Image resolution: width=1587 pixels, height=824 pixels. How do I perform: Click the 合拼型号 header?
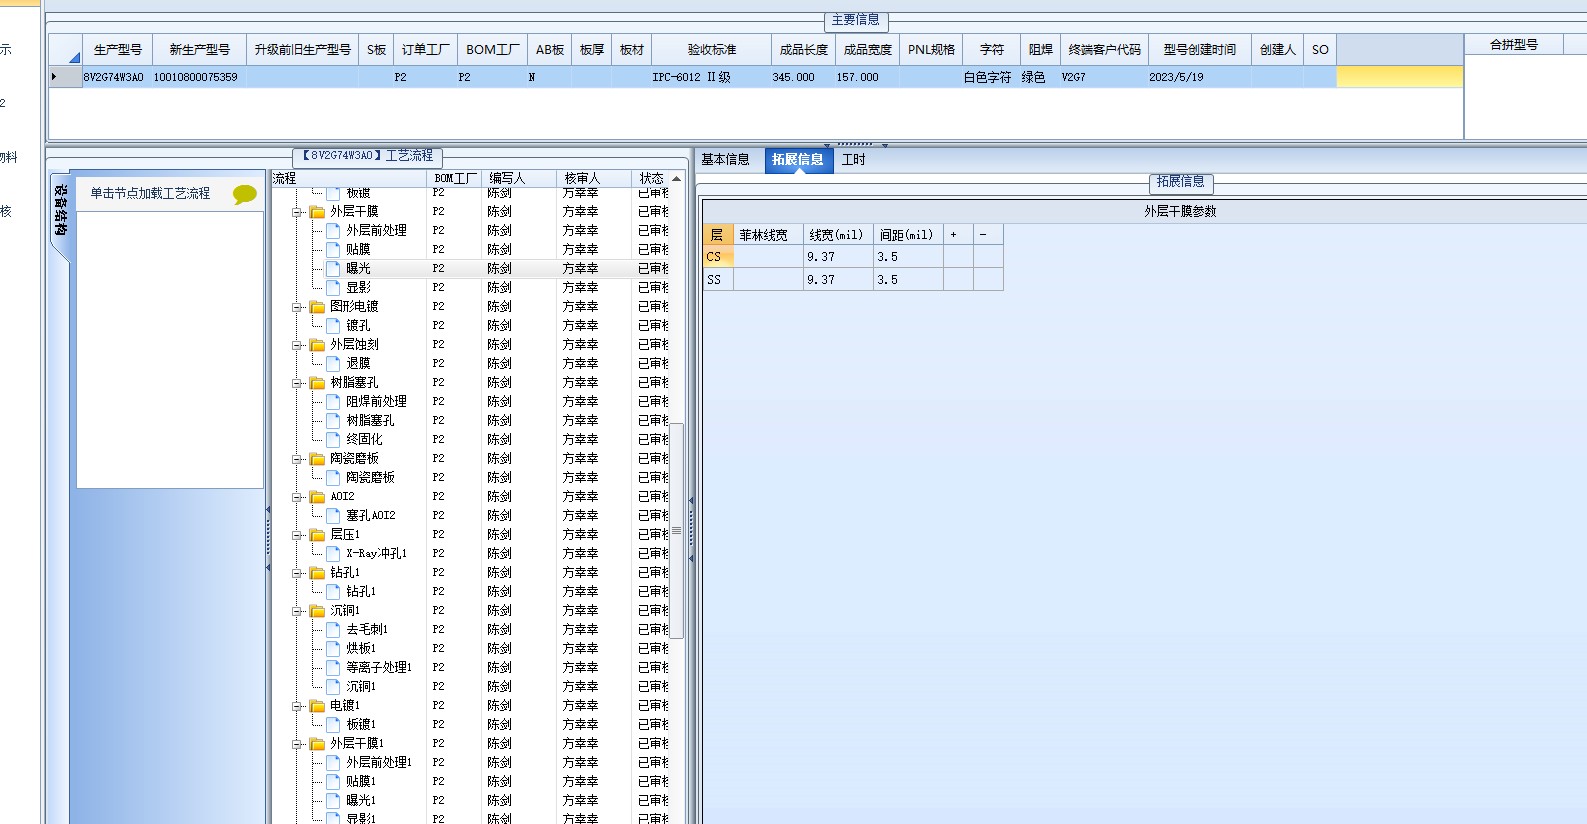pyautogui.click(x=1514, y=45)
